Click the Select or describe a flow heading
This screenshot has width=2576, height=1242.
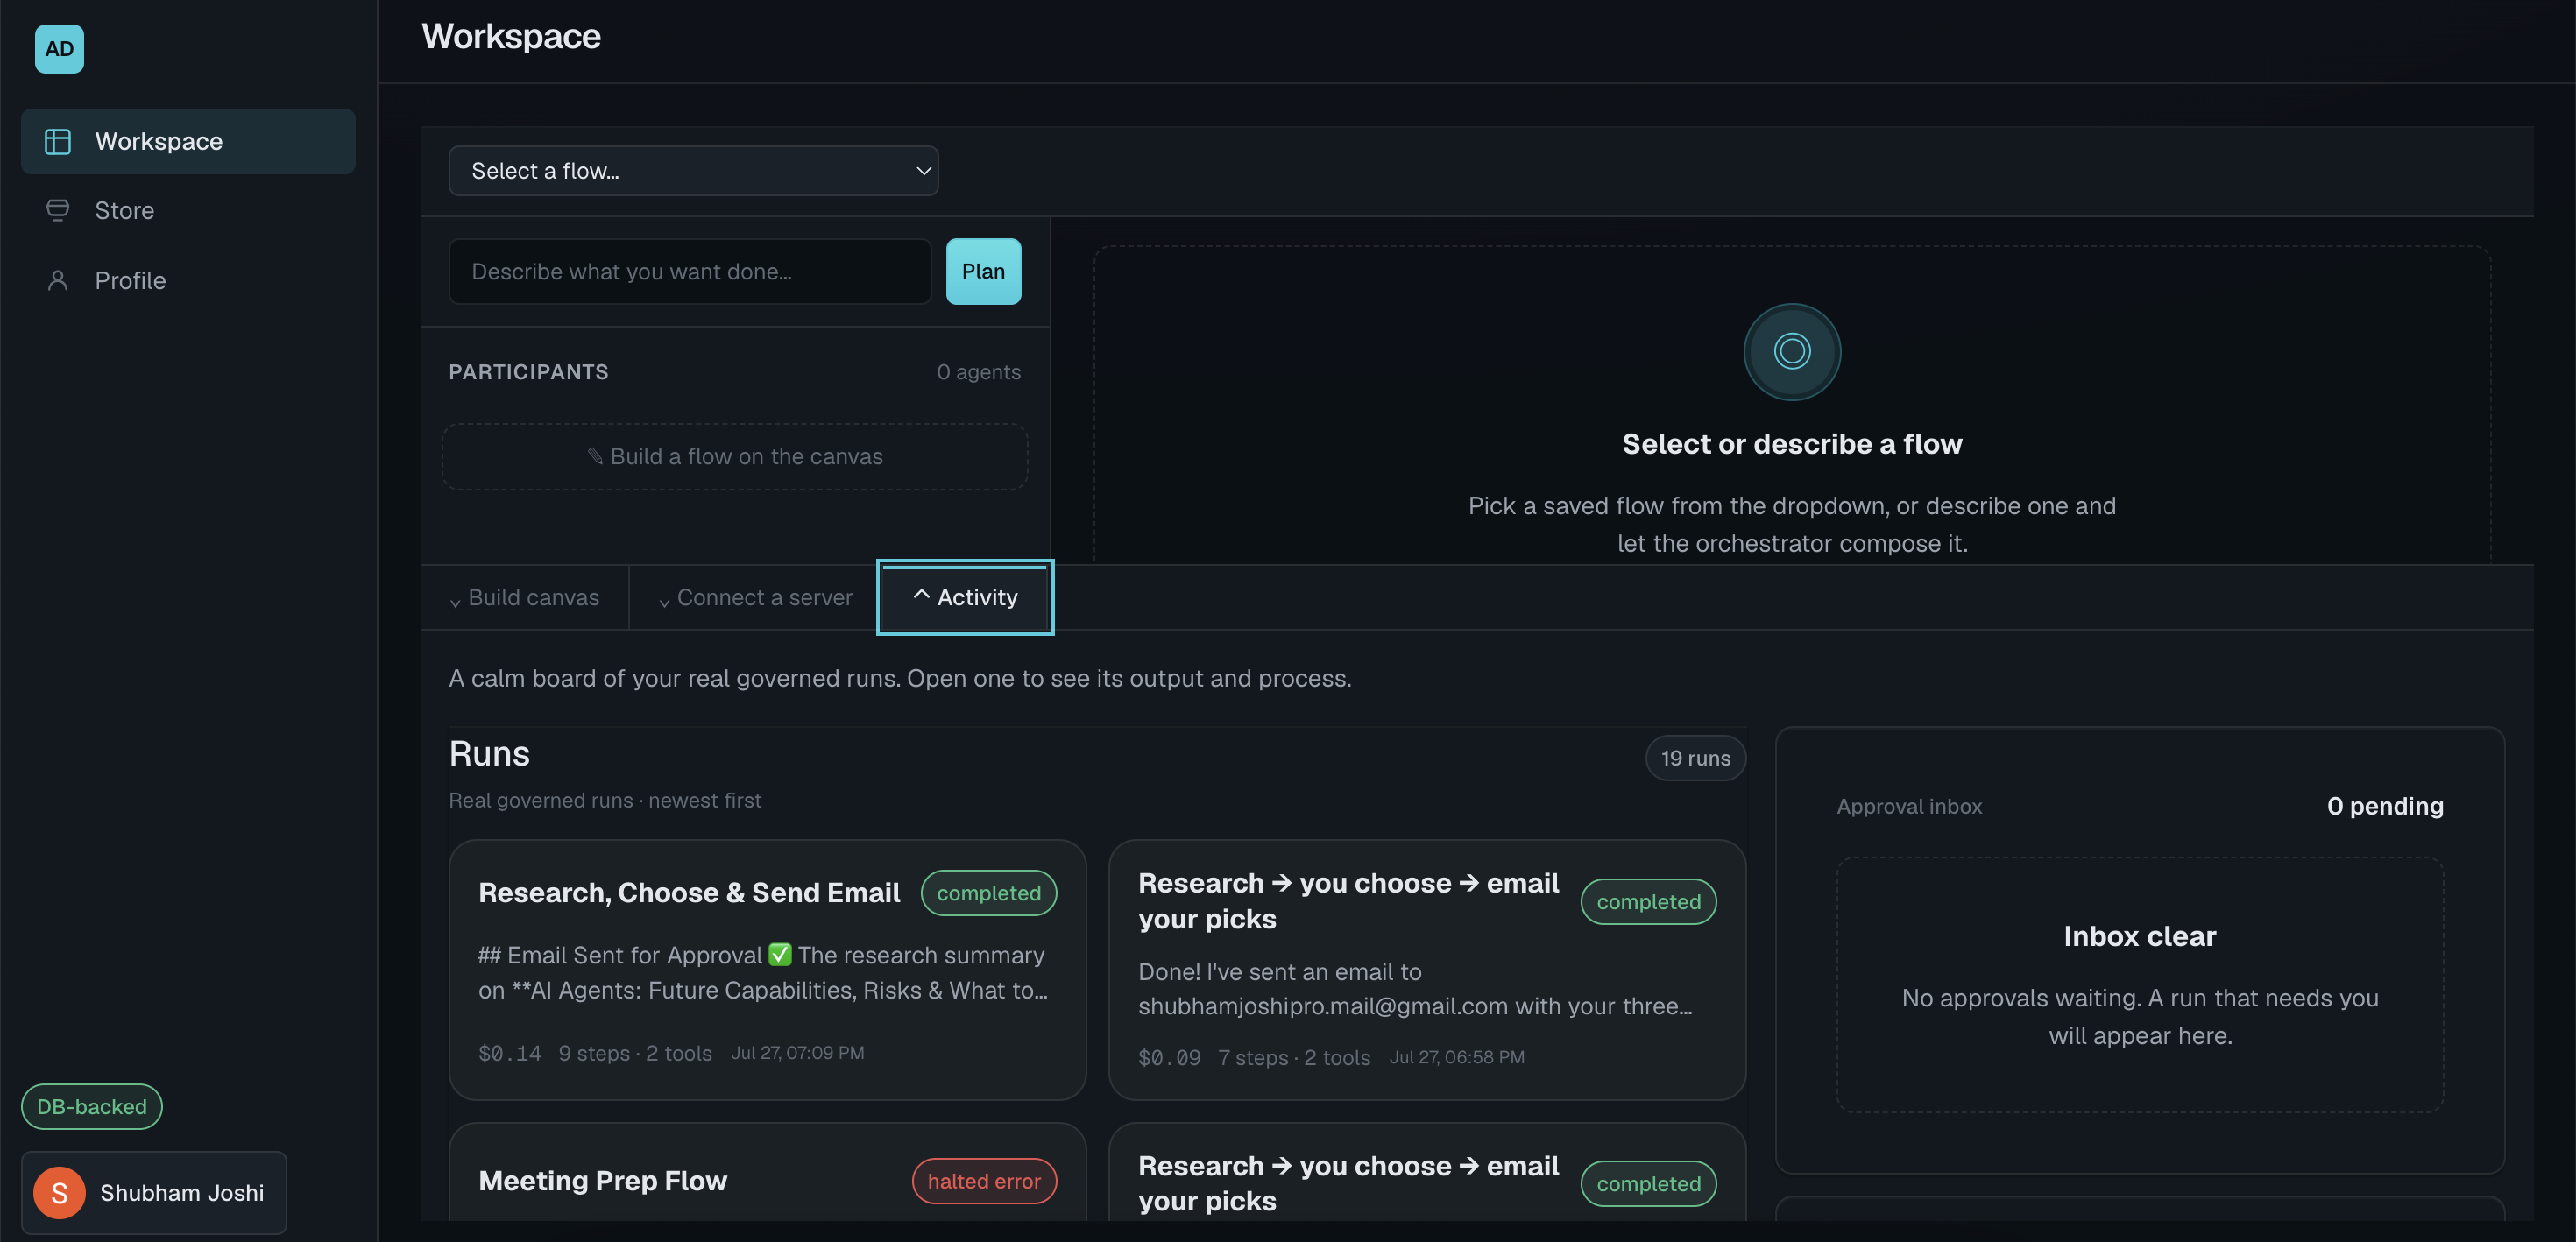point(1792,444)
